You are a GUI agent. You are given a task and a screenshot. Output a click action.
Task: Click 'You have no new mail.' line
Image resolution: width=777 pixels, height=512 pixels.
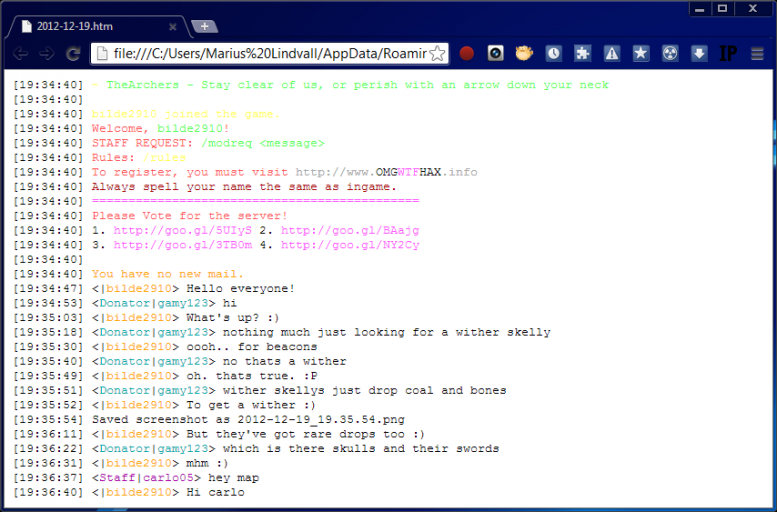tap(167, 274)
